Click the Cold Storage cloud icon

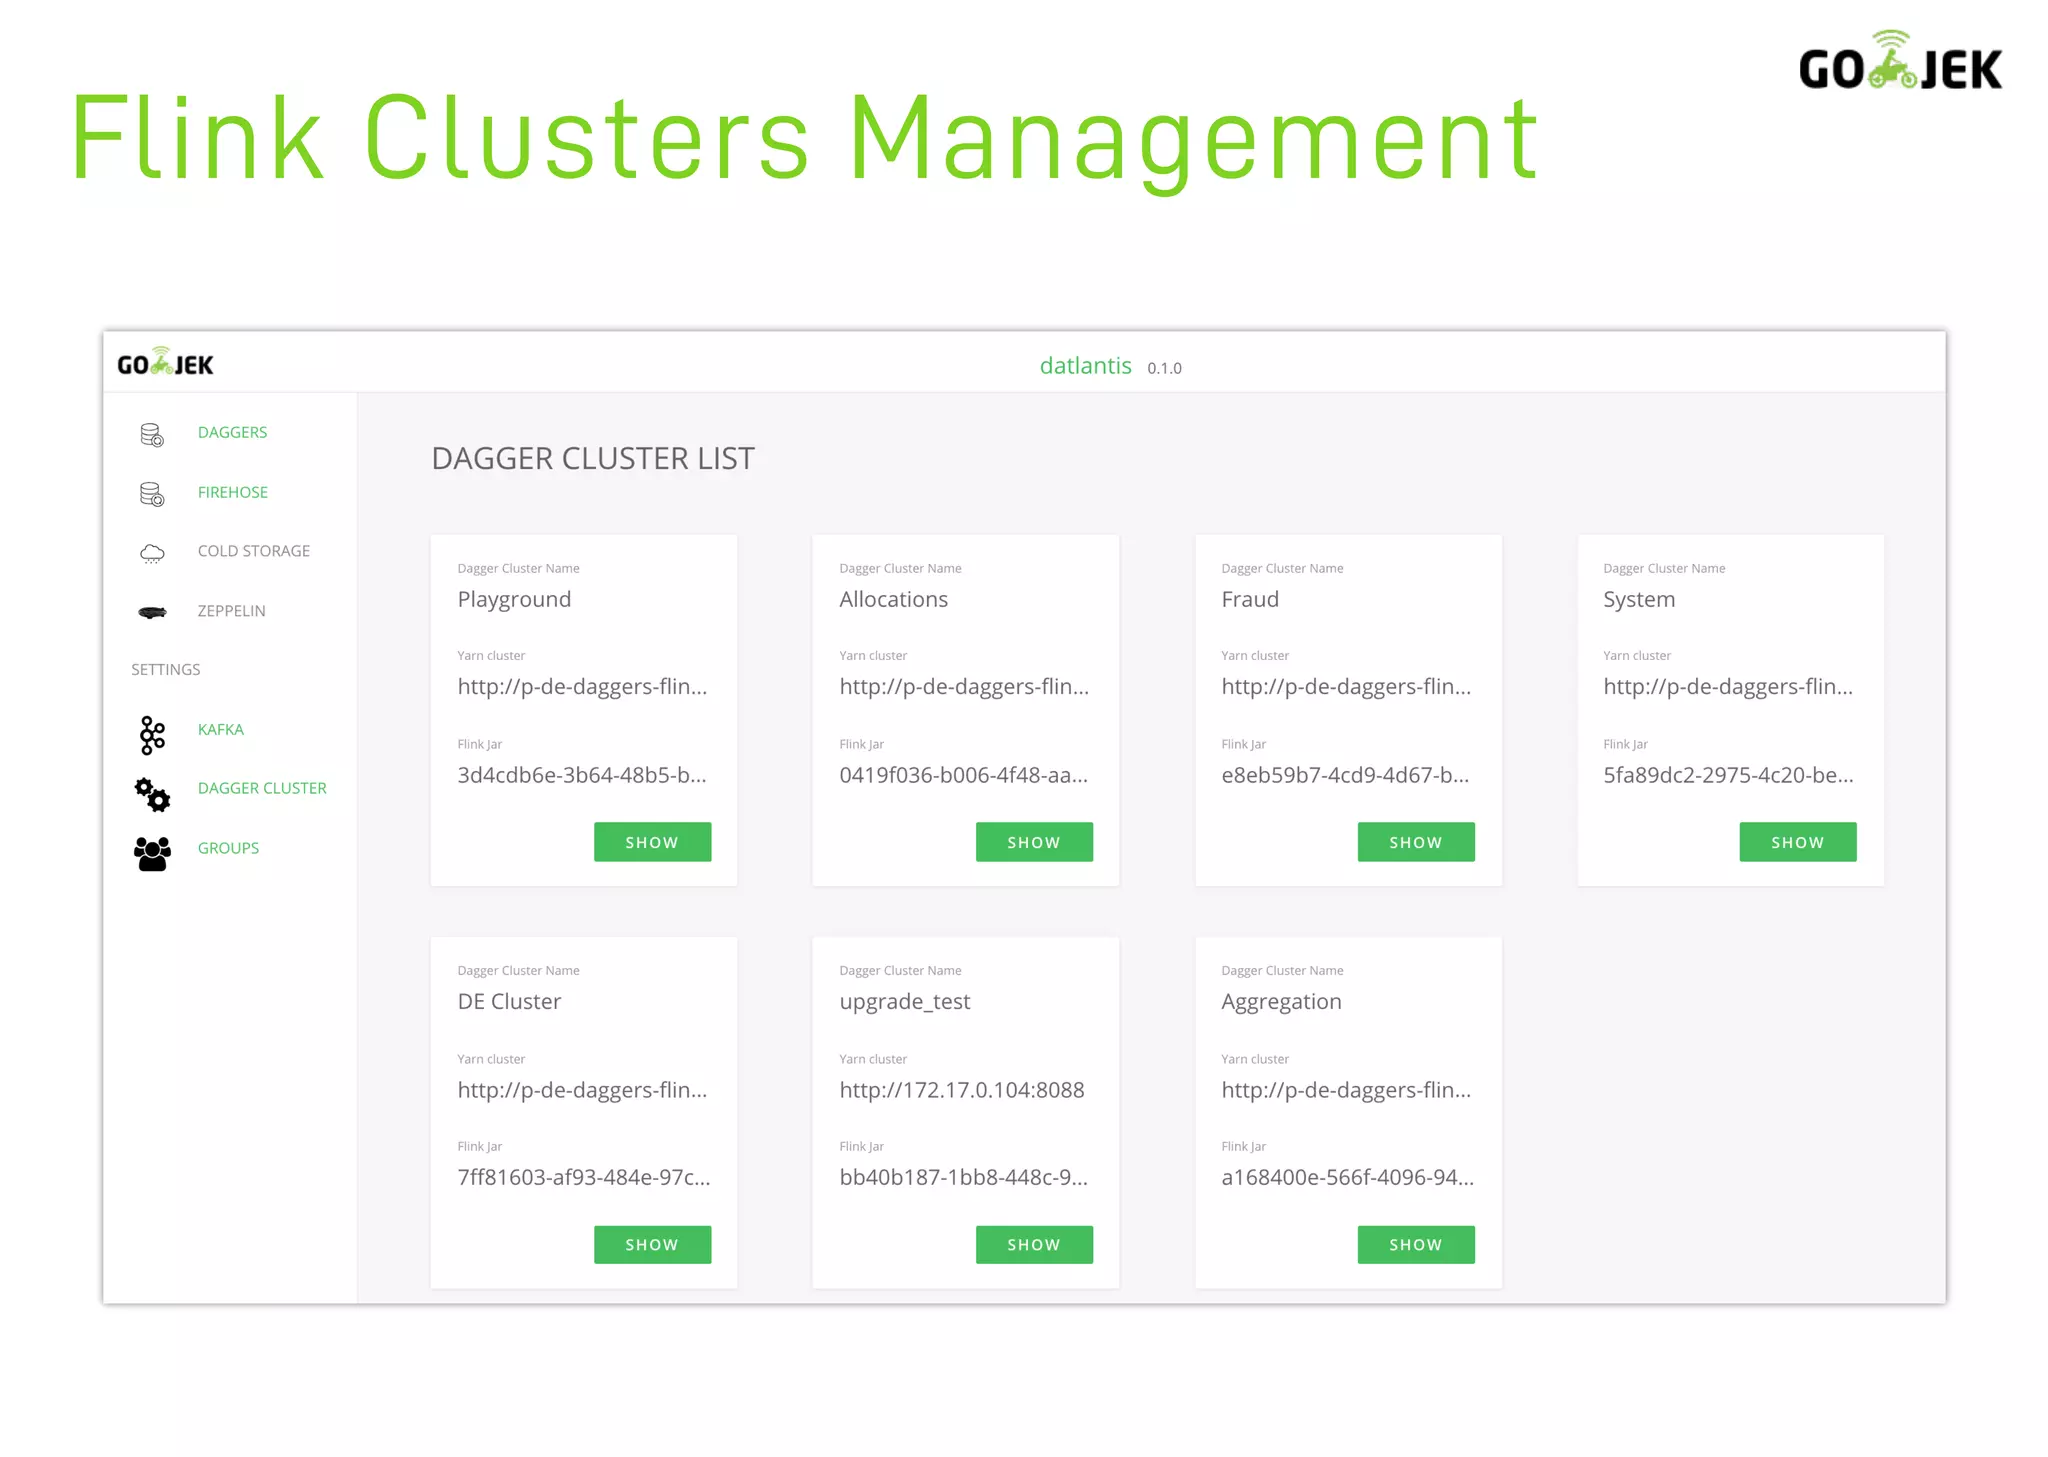[x=152, y=553]
